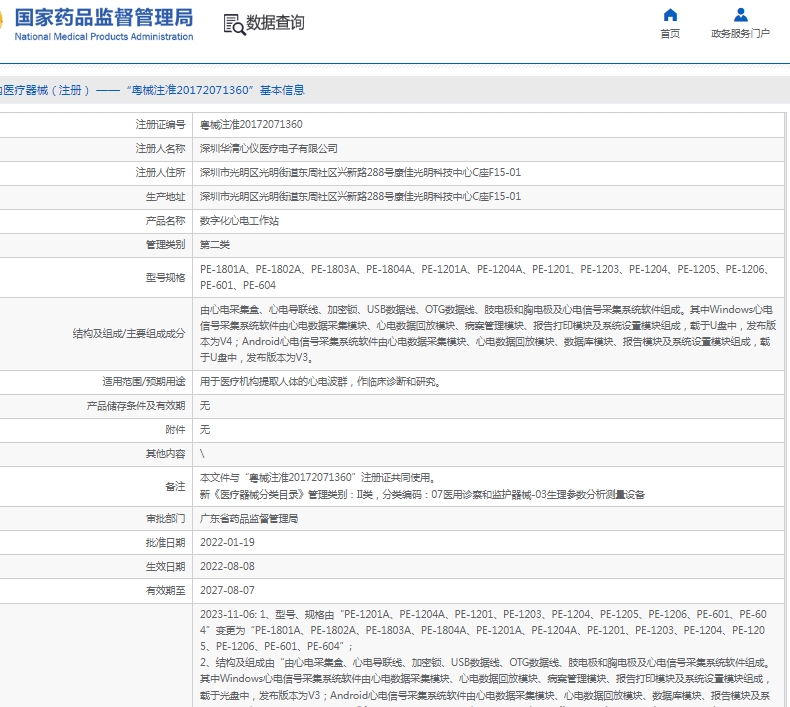Select the 注册证编号 label cell
This screenshot has width=790, height=707.
pyautogui.click(x=96, y=124)
